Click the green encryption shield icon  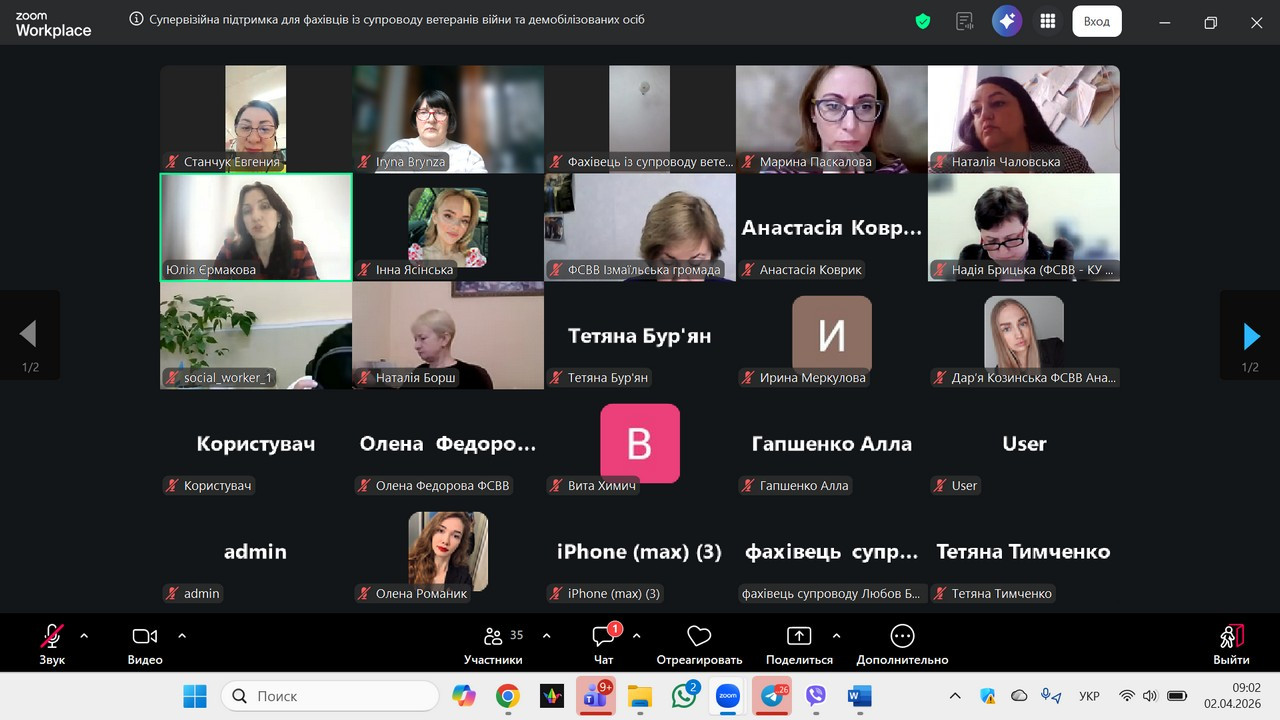923,21
